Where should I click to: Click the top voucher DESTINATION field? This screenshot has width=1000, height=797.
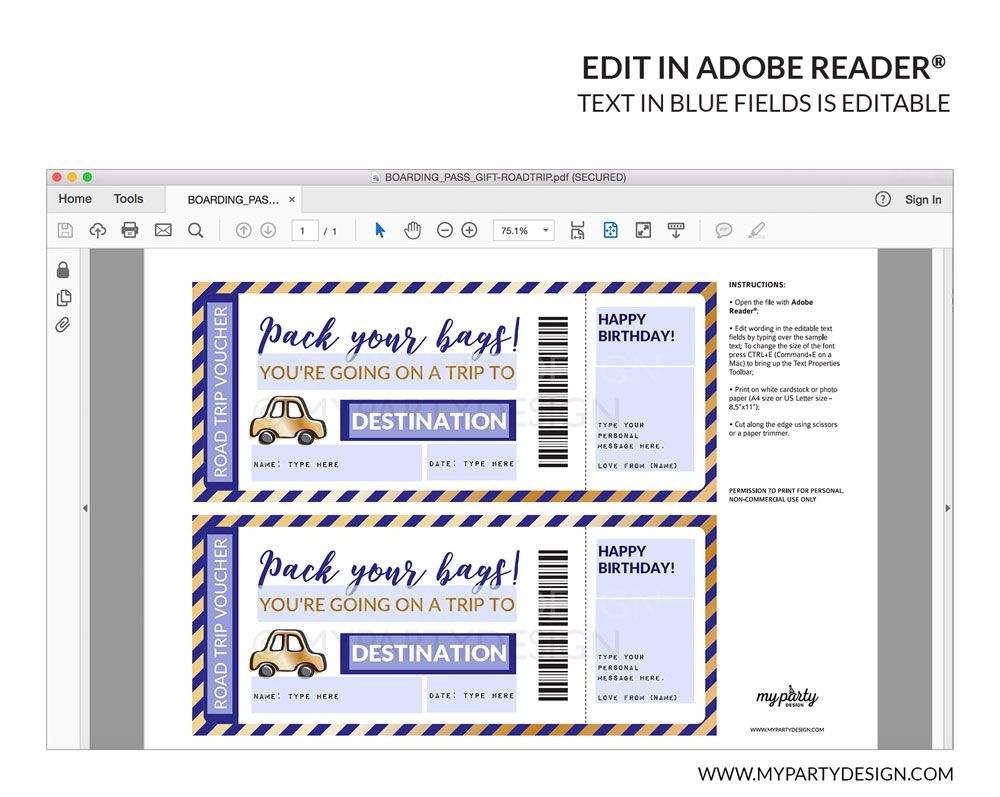pyautogui.click(x=428, y=421)
